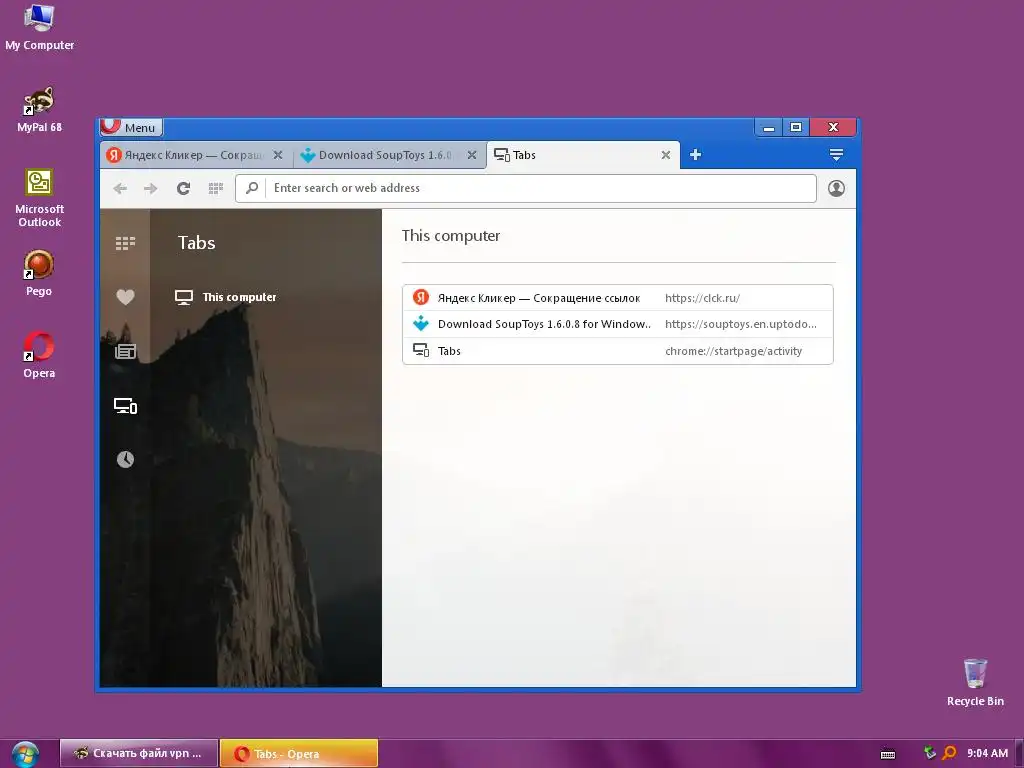This screenshot has height=768, width=1024.
Task: Open the Tabs row in the list
Action: [x=618, y=351]
